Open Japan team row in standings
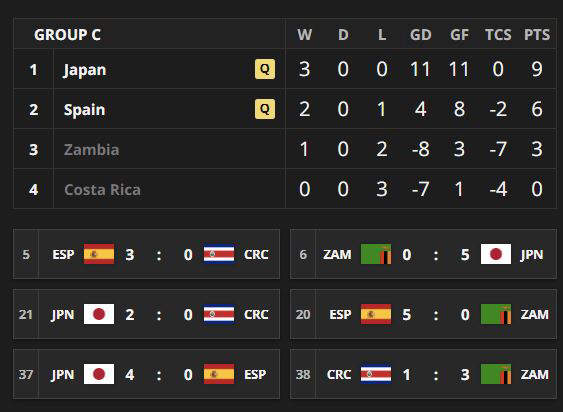The width and height of the screenshot is (563, 412). point(285,69)
